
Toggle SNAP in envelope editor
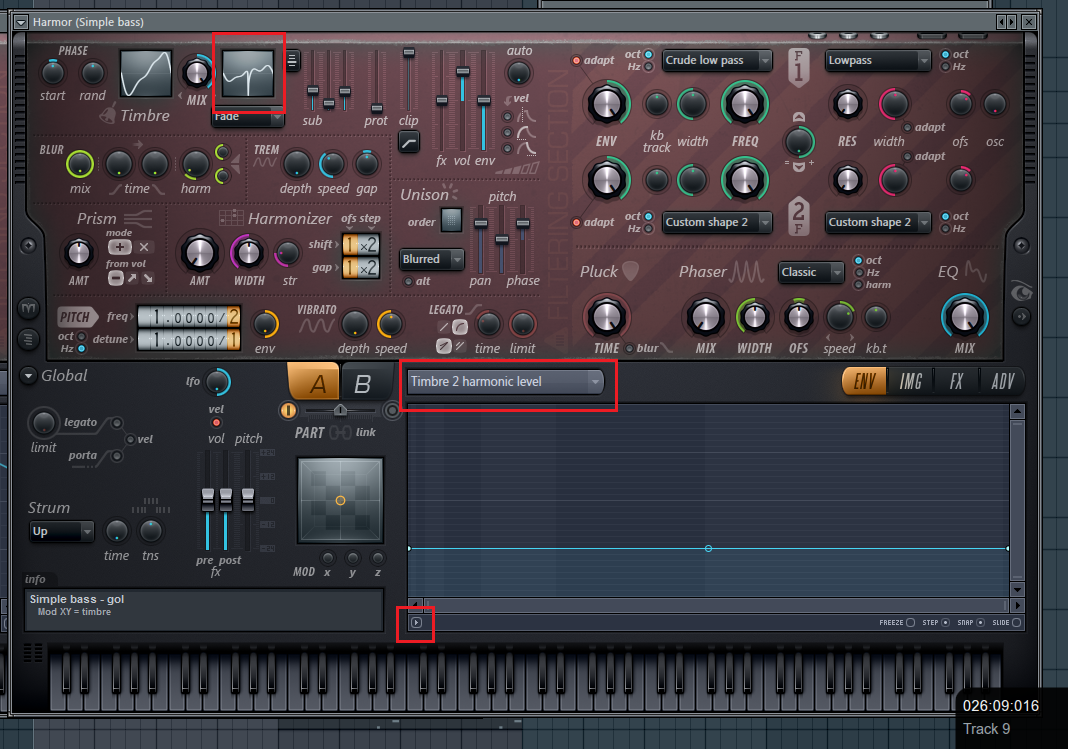pos(981,622)
